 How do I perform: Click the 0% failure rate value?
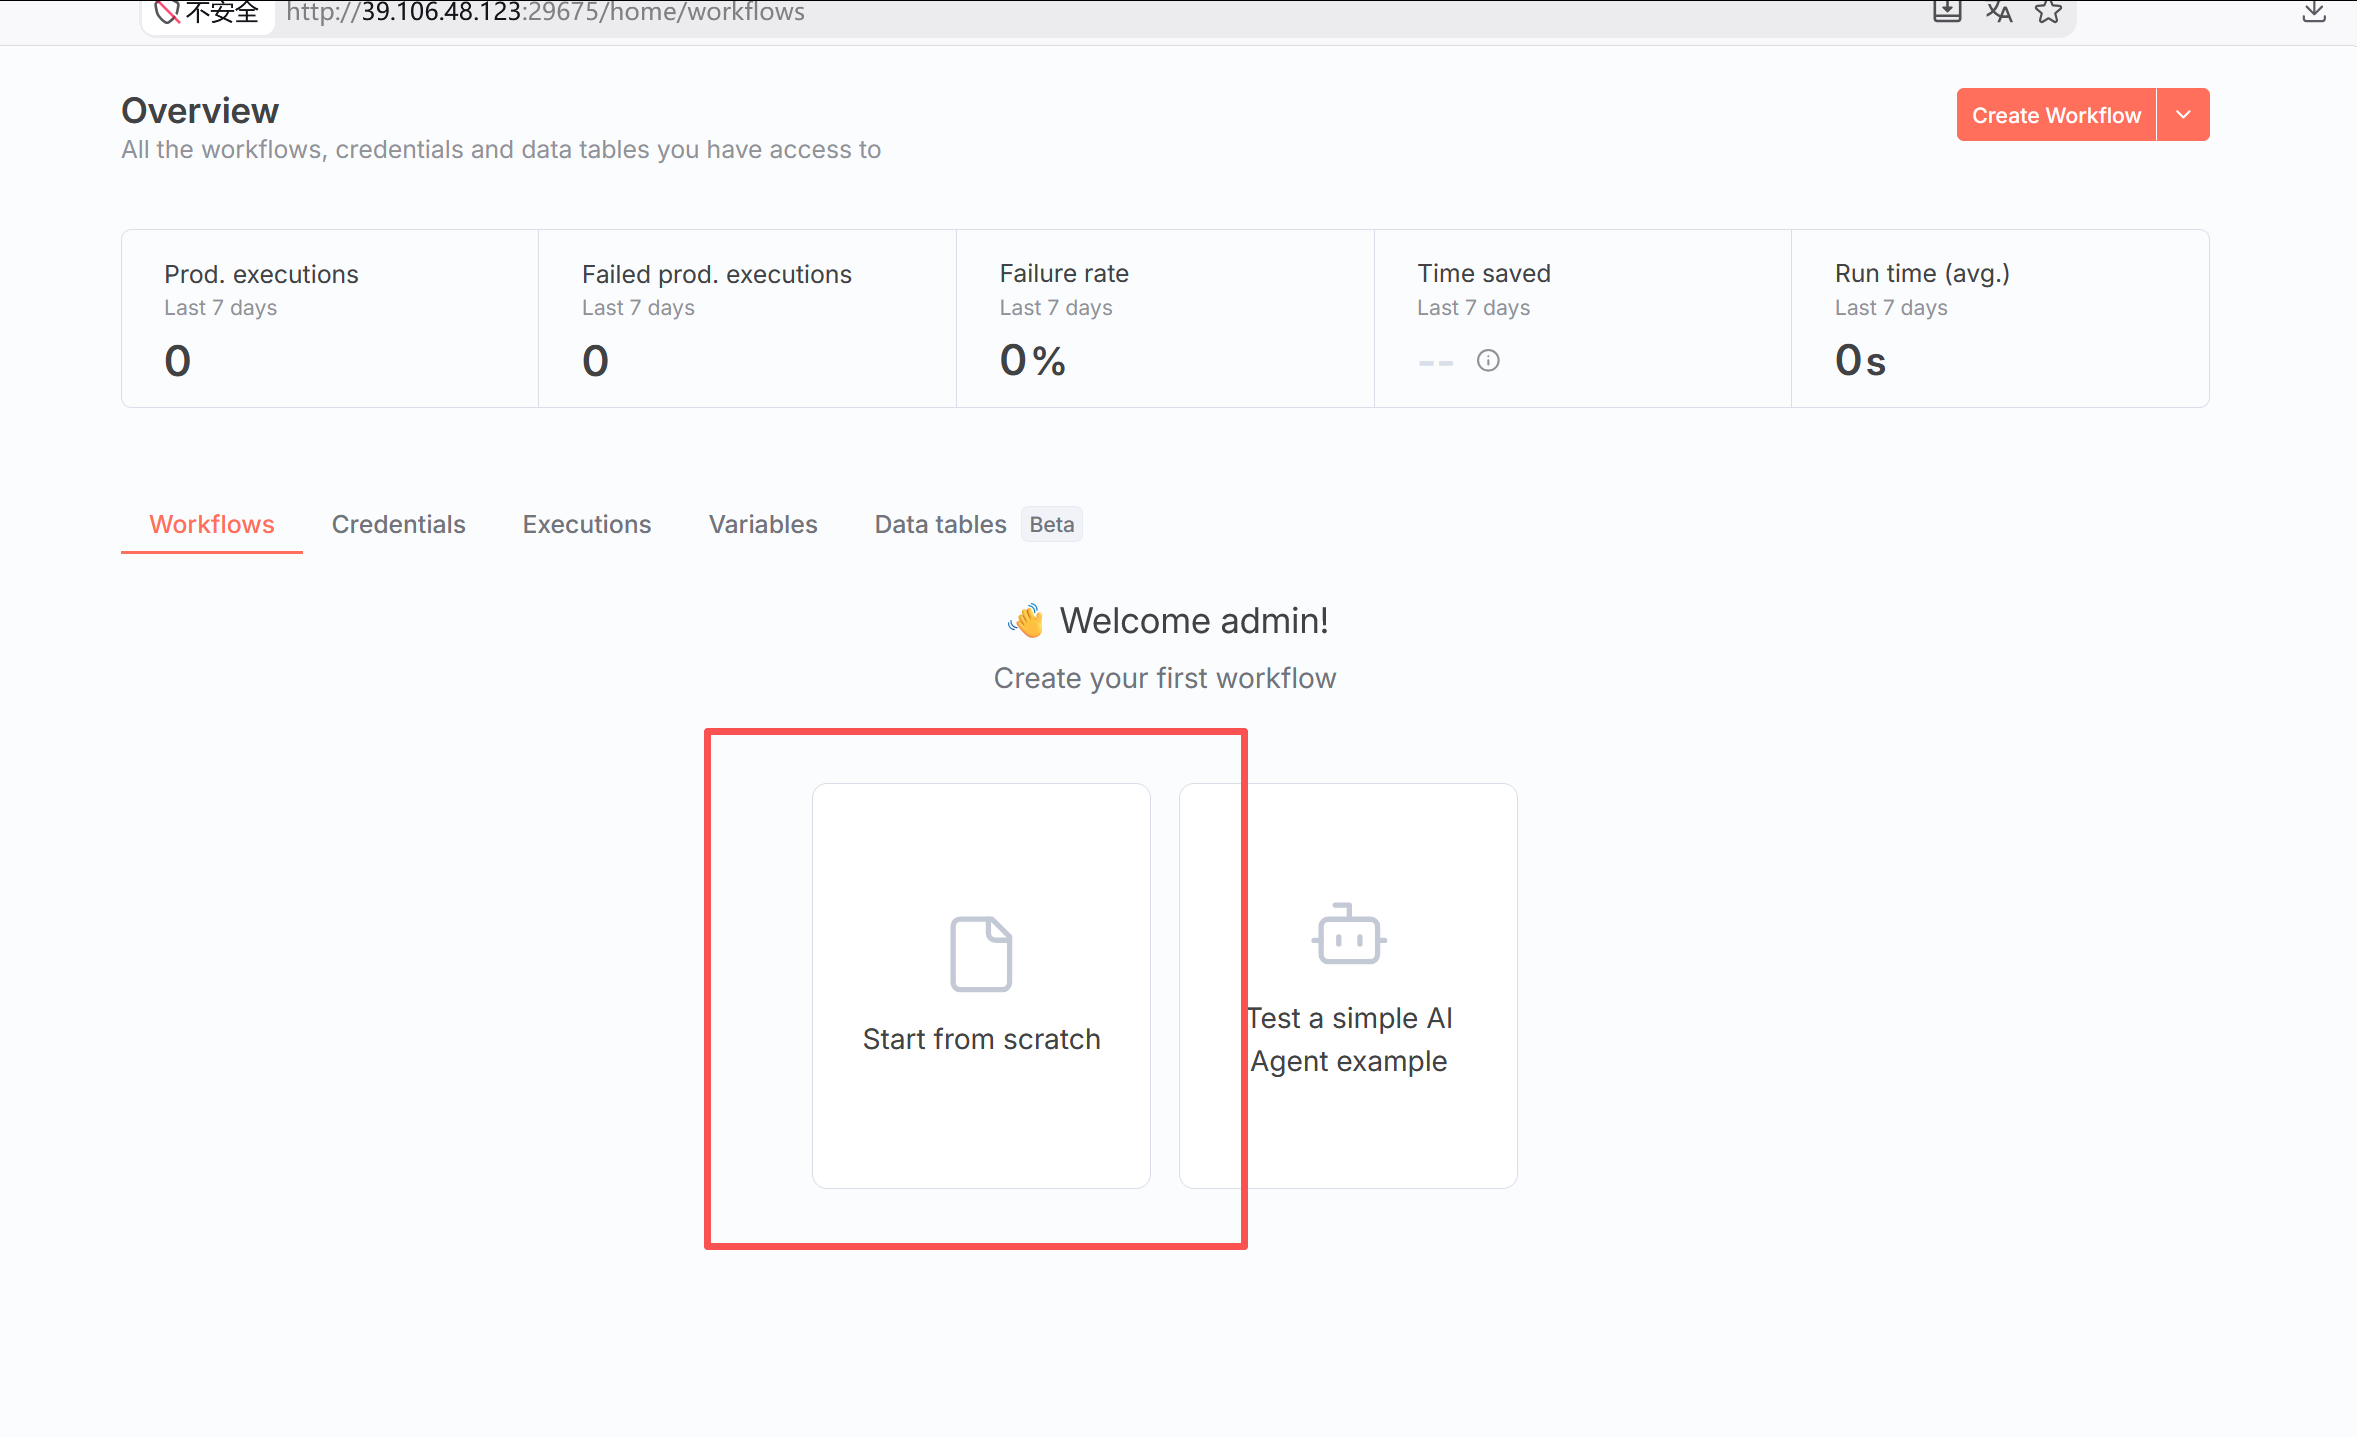click(1033, 360)
